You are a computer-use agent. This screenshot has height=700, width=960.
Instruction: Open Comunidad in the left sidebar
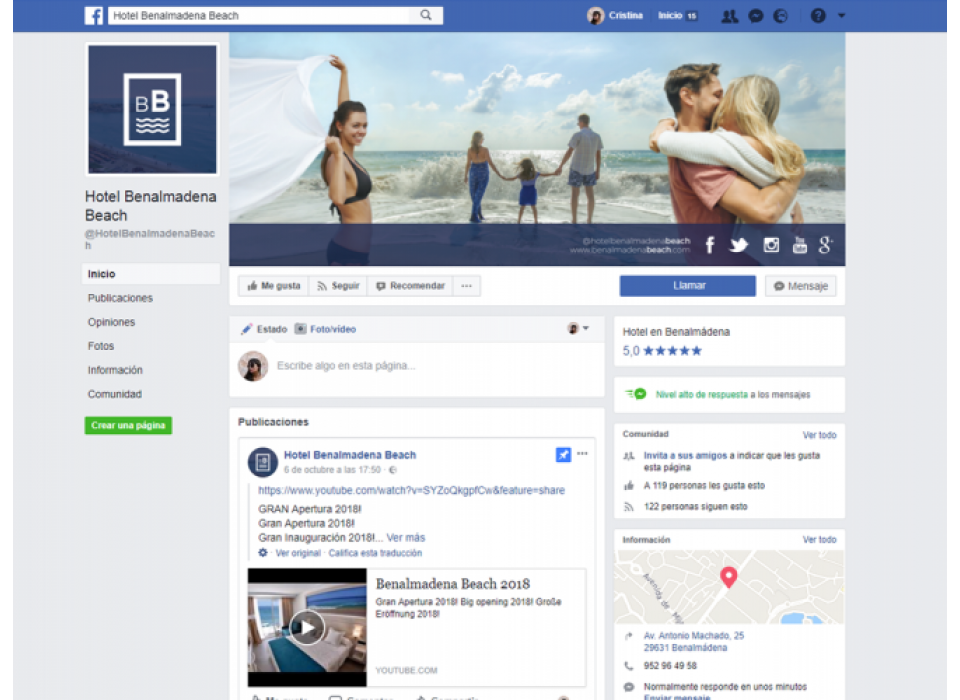tap(114, 394)
